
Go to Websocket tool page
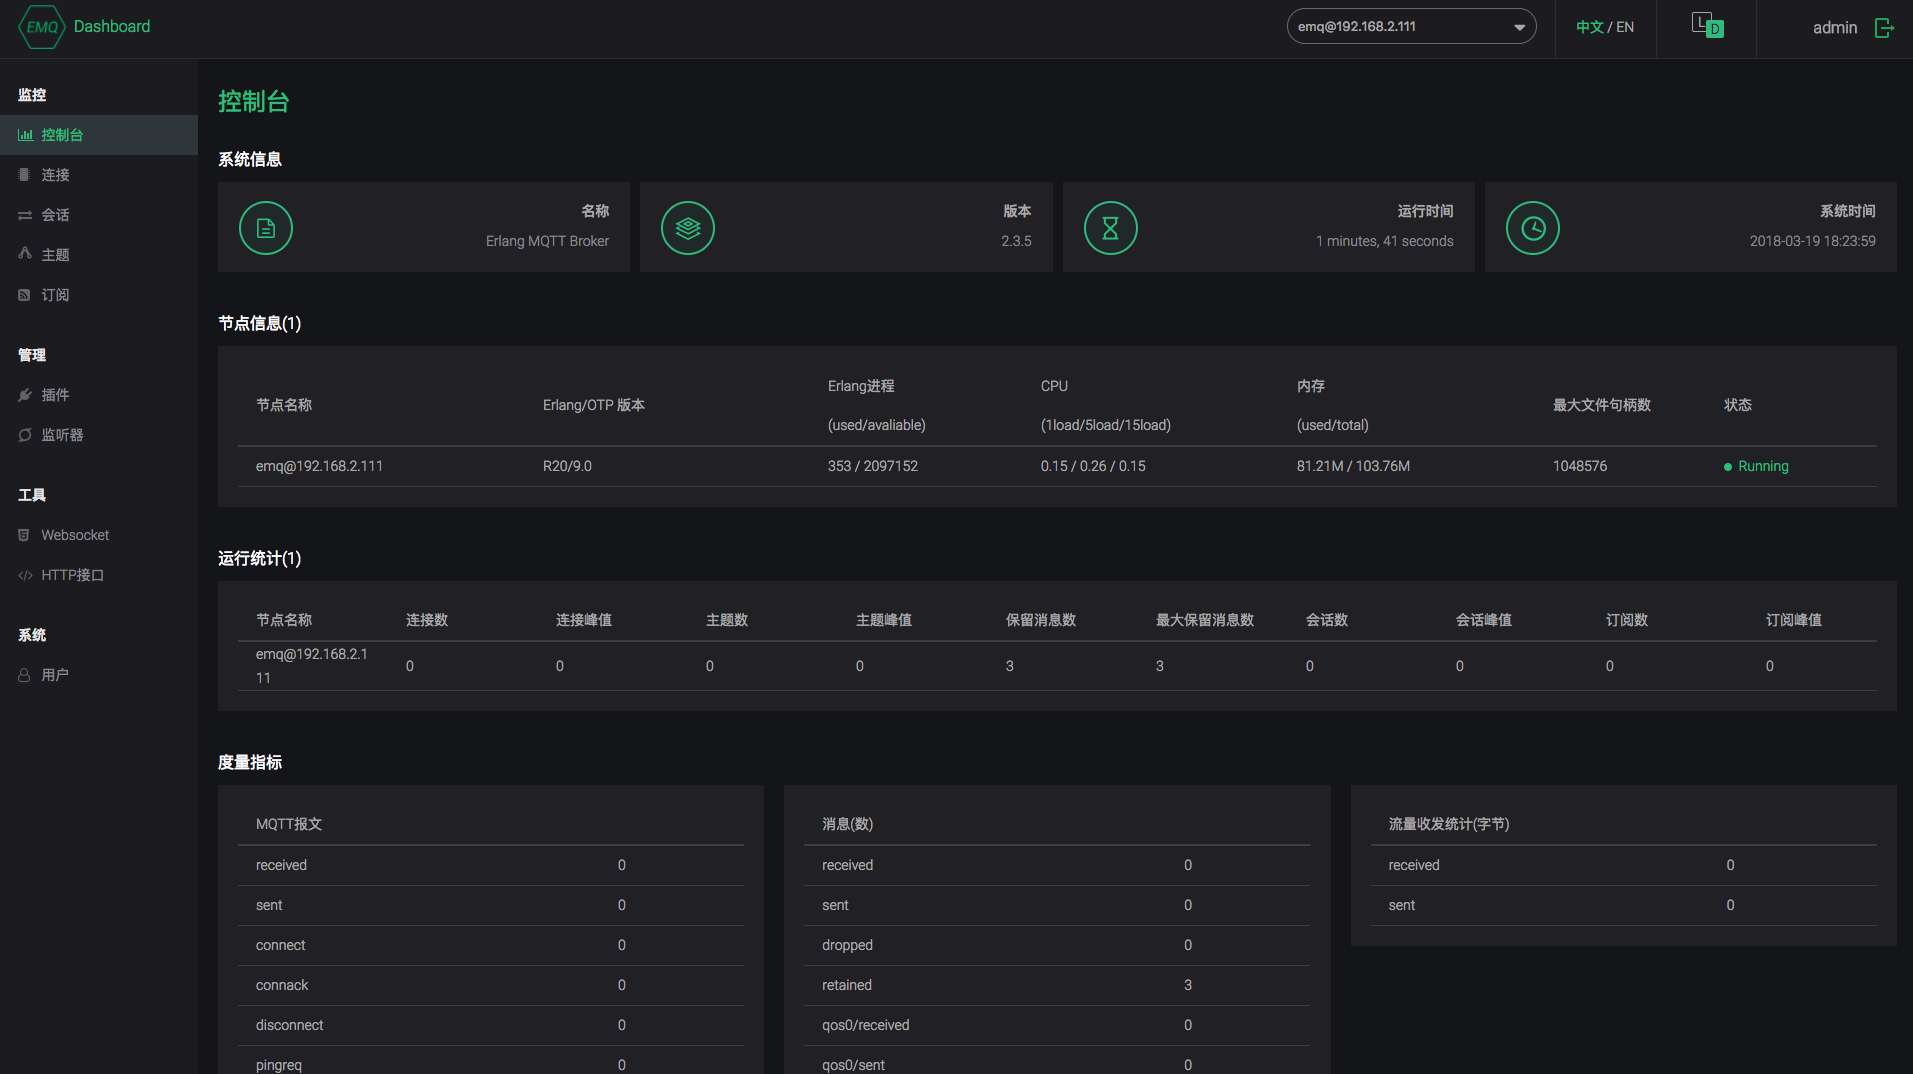(x=99, y=535)
